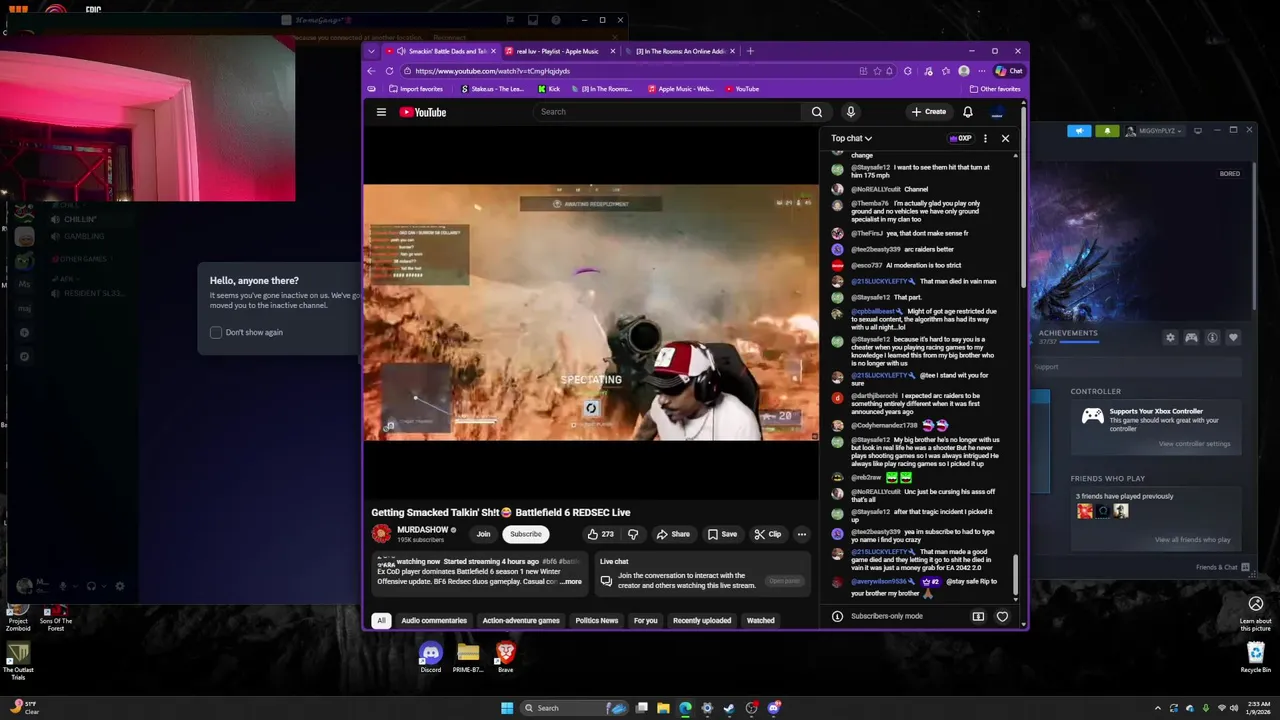This screenshot has width=1280, height=720.
Task: Open the YouTube account avatar menu
Action: pyautogui.click(x=997, y=112)
